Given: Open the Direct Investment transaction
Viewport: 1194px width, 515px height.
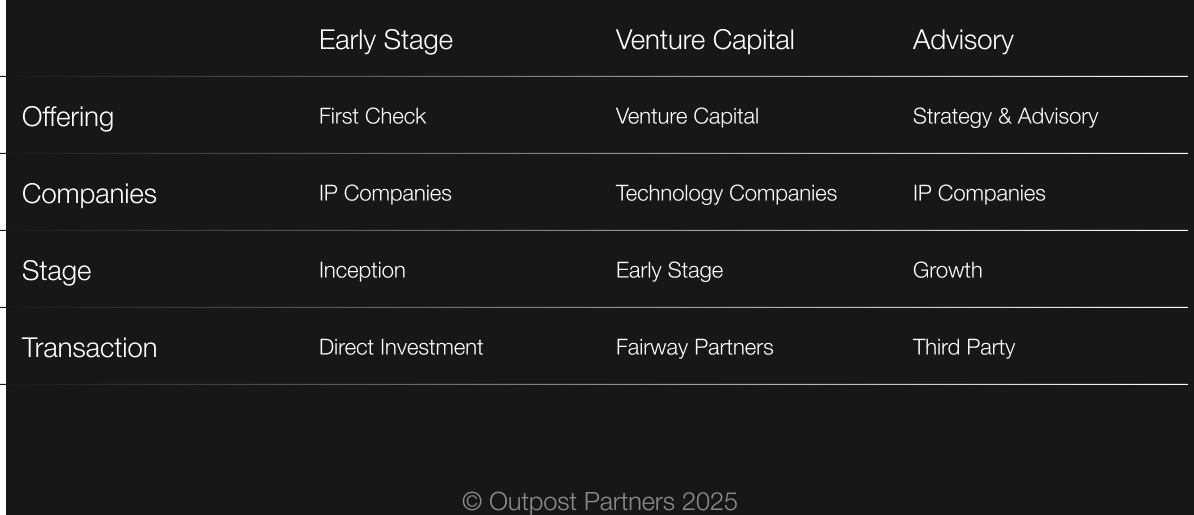Looking at the screenshot, I should point(400,348).
